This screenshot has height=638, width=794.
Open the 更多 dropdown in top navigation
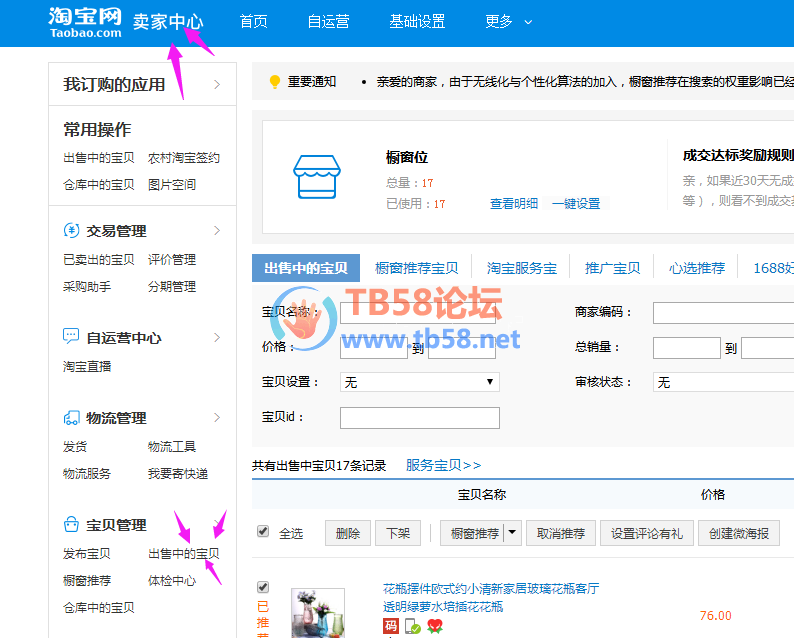pos(508,22)
